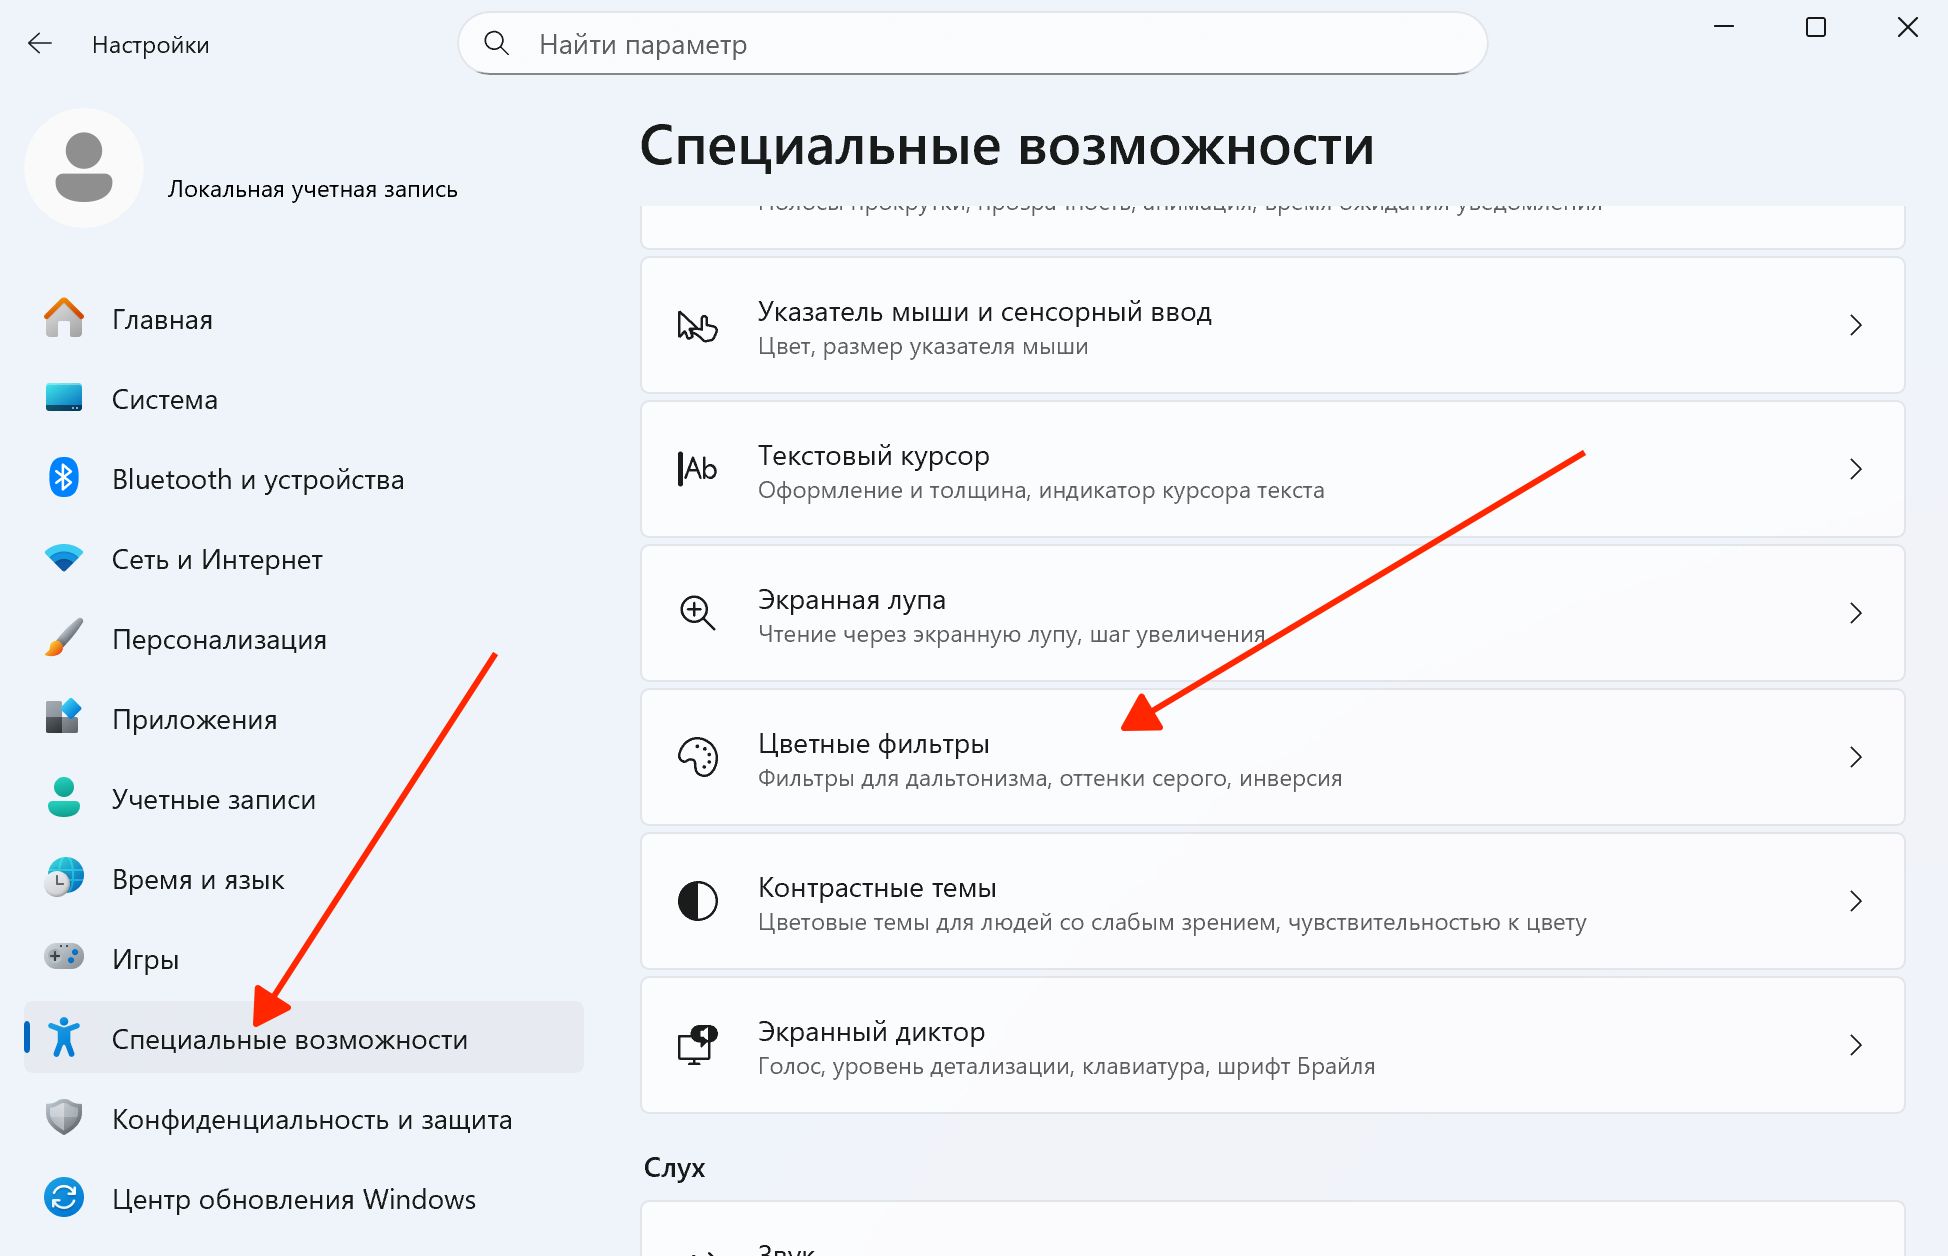The image size is (1948, 1256).
Task: Click the Wi-Fi icon for Сеть и Интернет
Action: 64,558
